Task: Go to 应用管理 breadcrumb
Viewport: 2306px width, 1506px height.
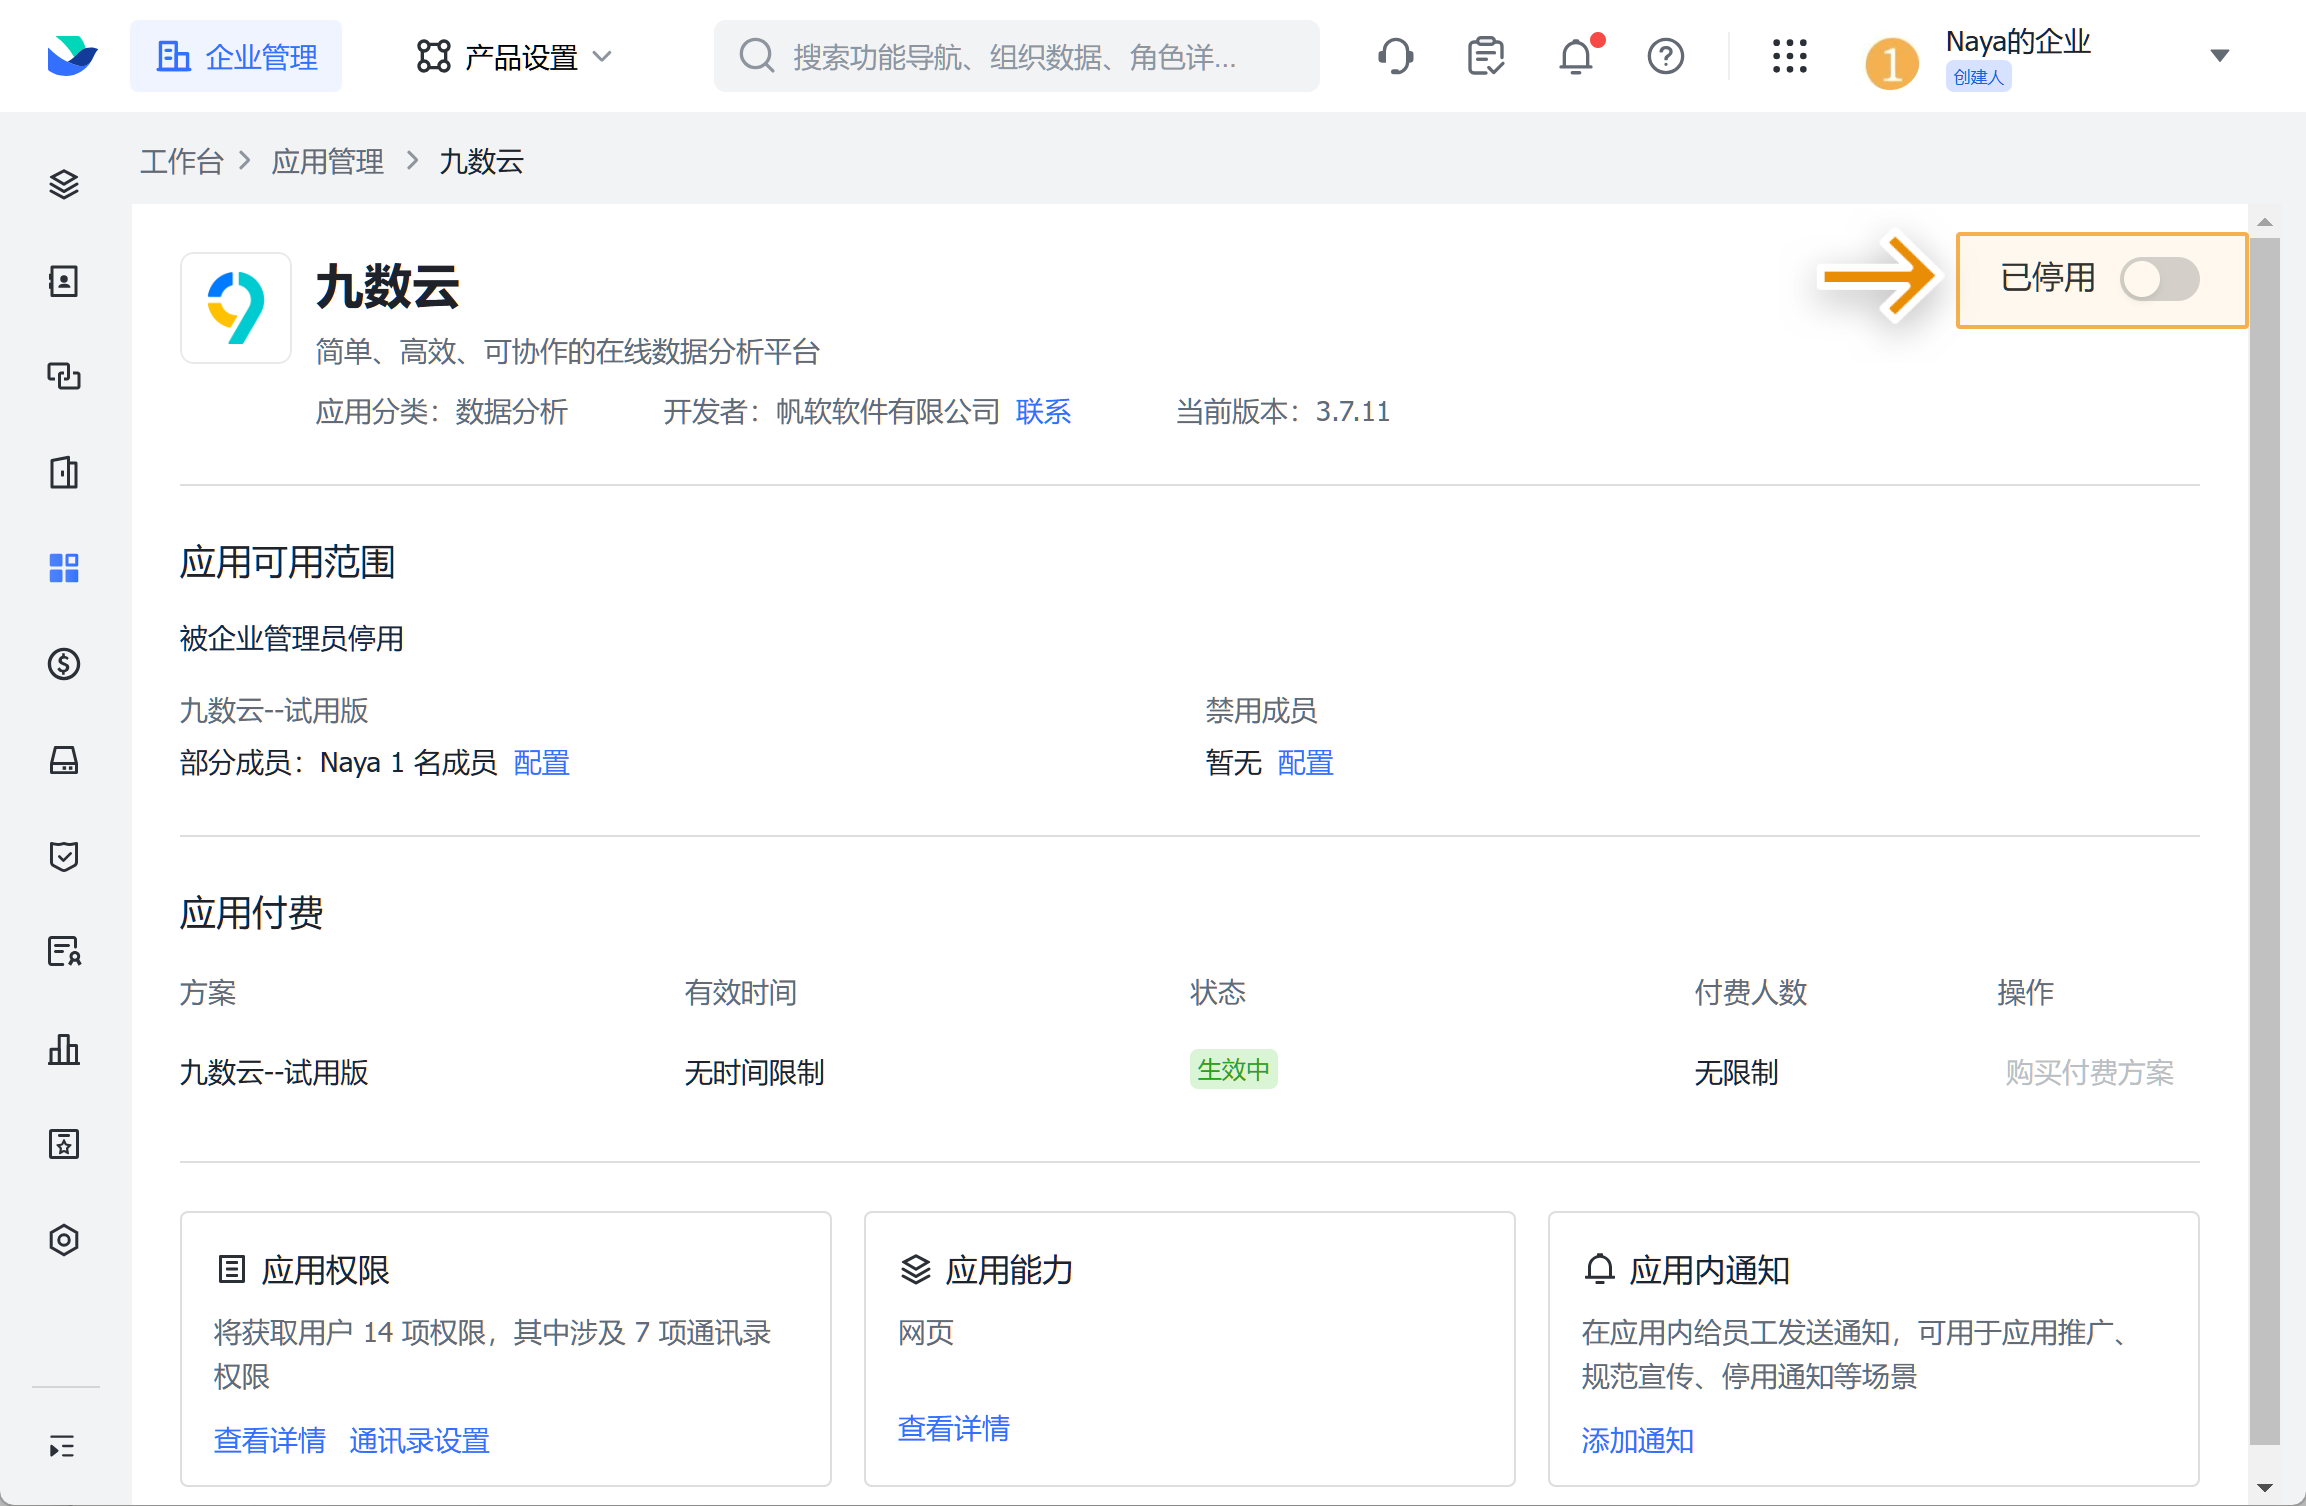Action: click(328, 161)
